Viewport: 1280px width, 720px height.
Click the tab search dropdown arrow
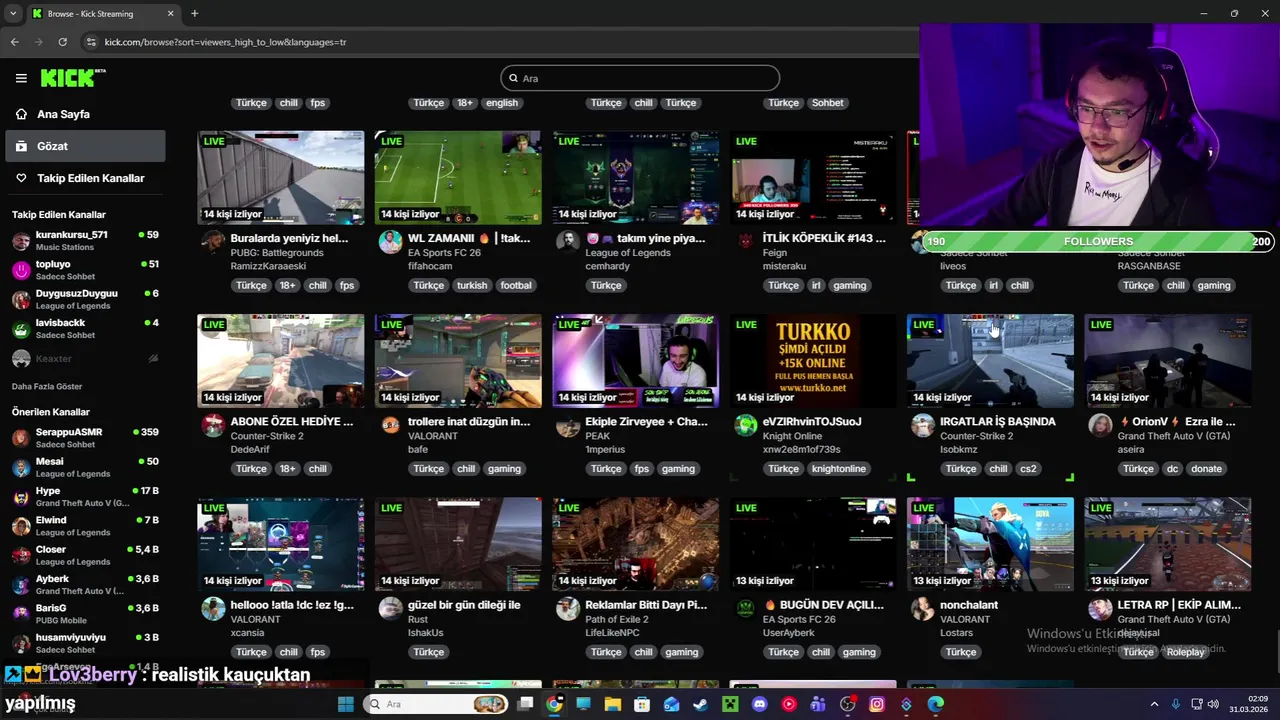(x=13, y=13)
